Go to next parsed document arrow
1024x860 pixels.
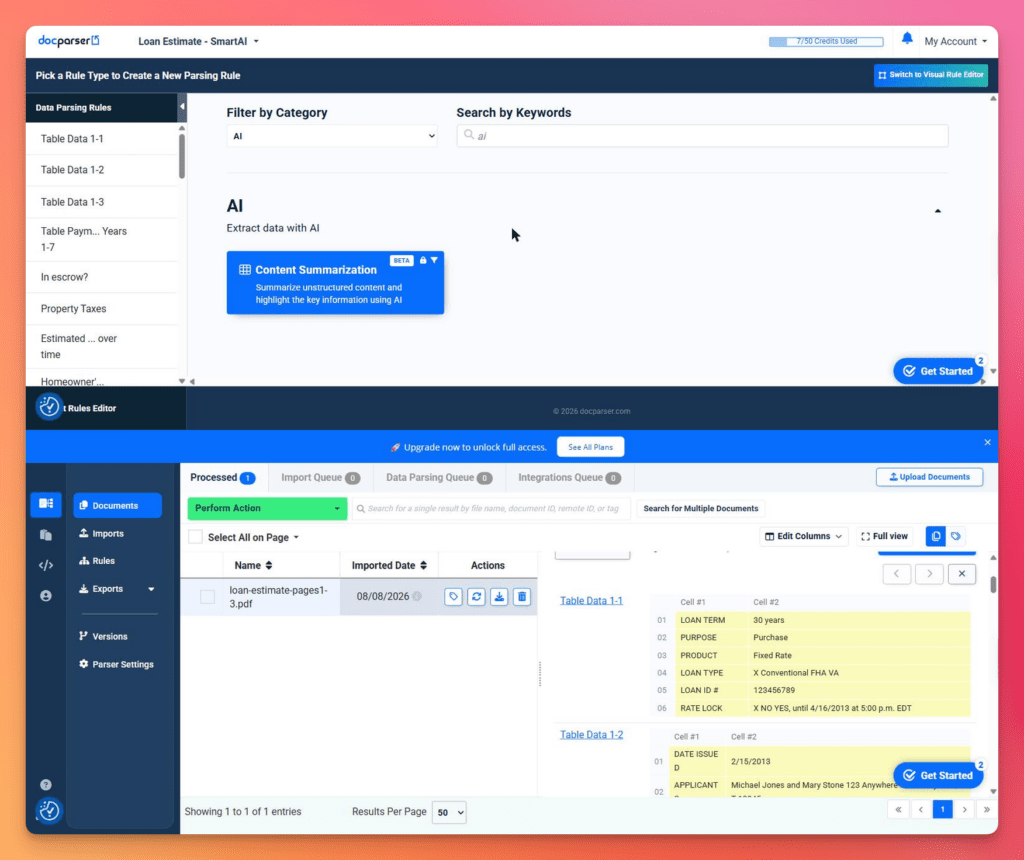[929, 574]
